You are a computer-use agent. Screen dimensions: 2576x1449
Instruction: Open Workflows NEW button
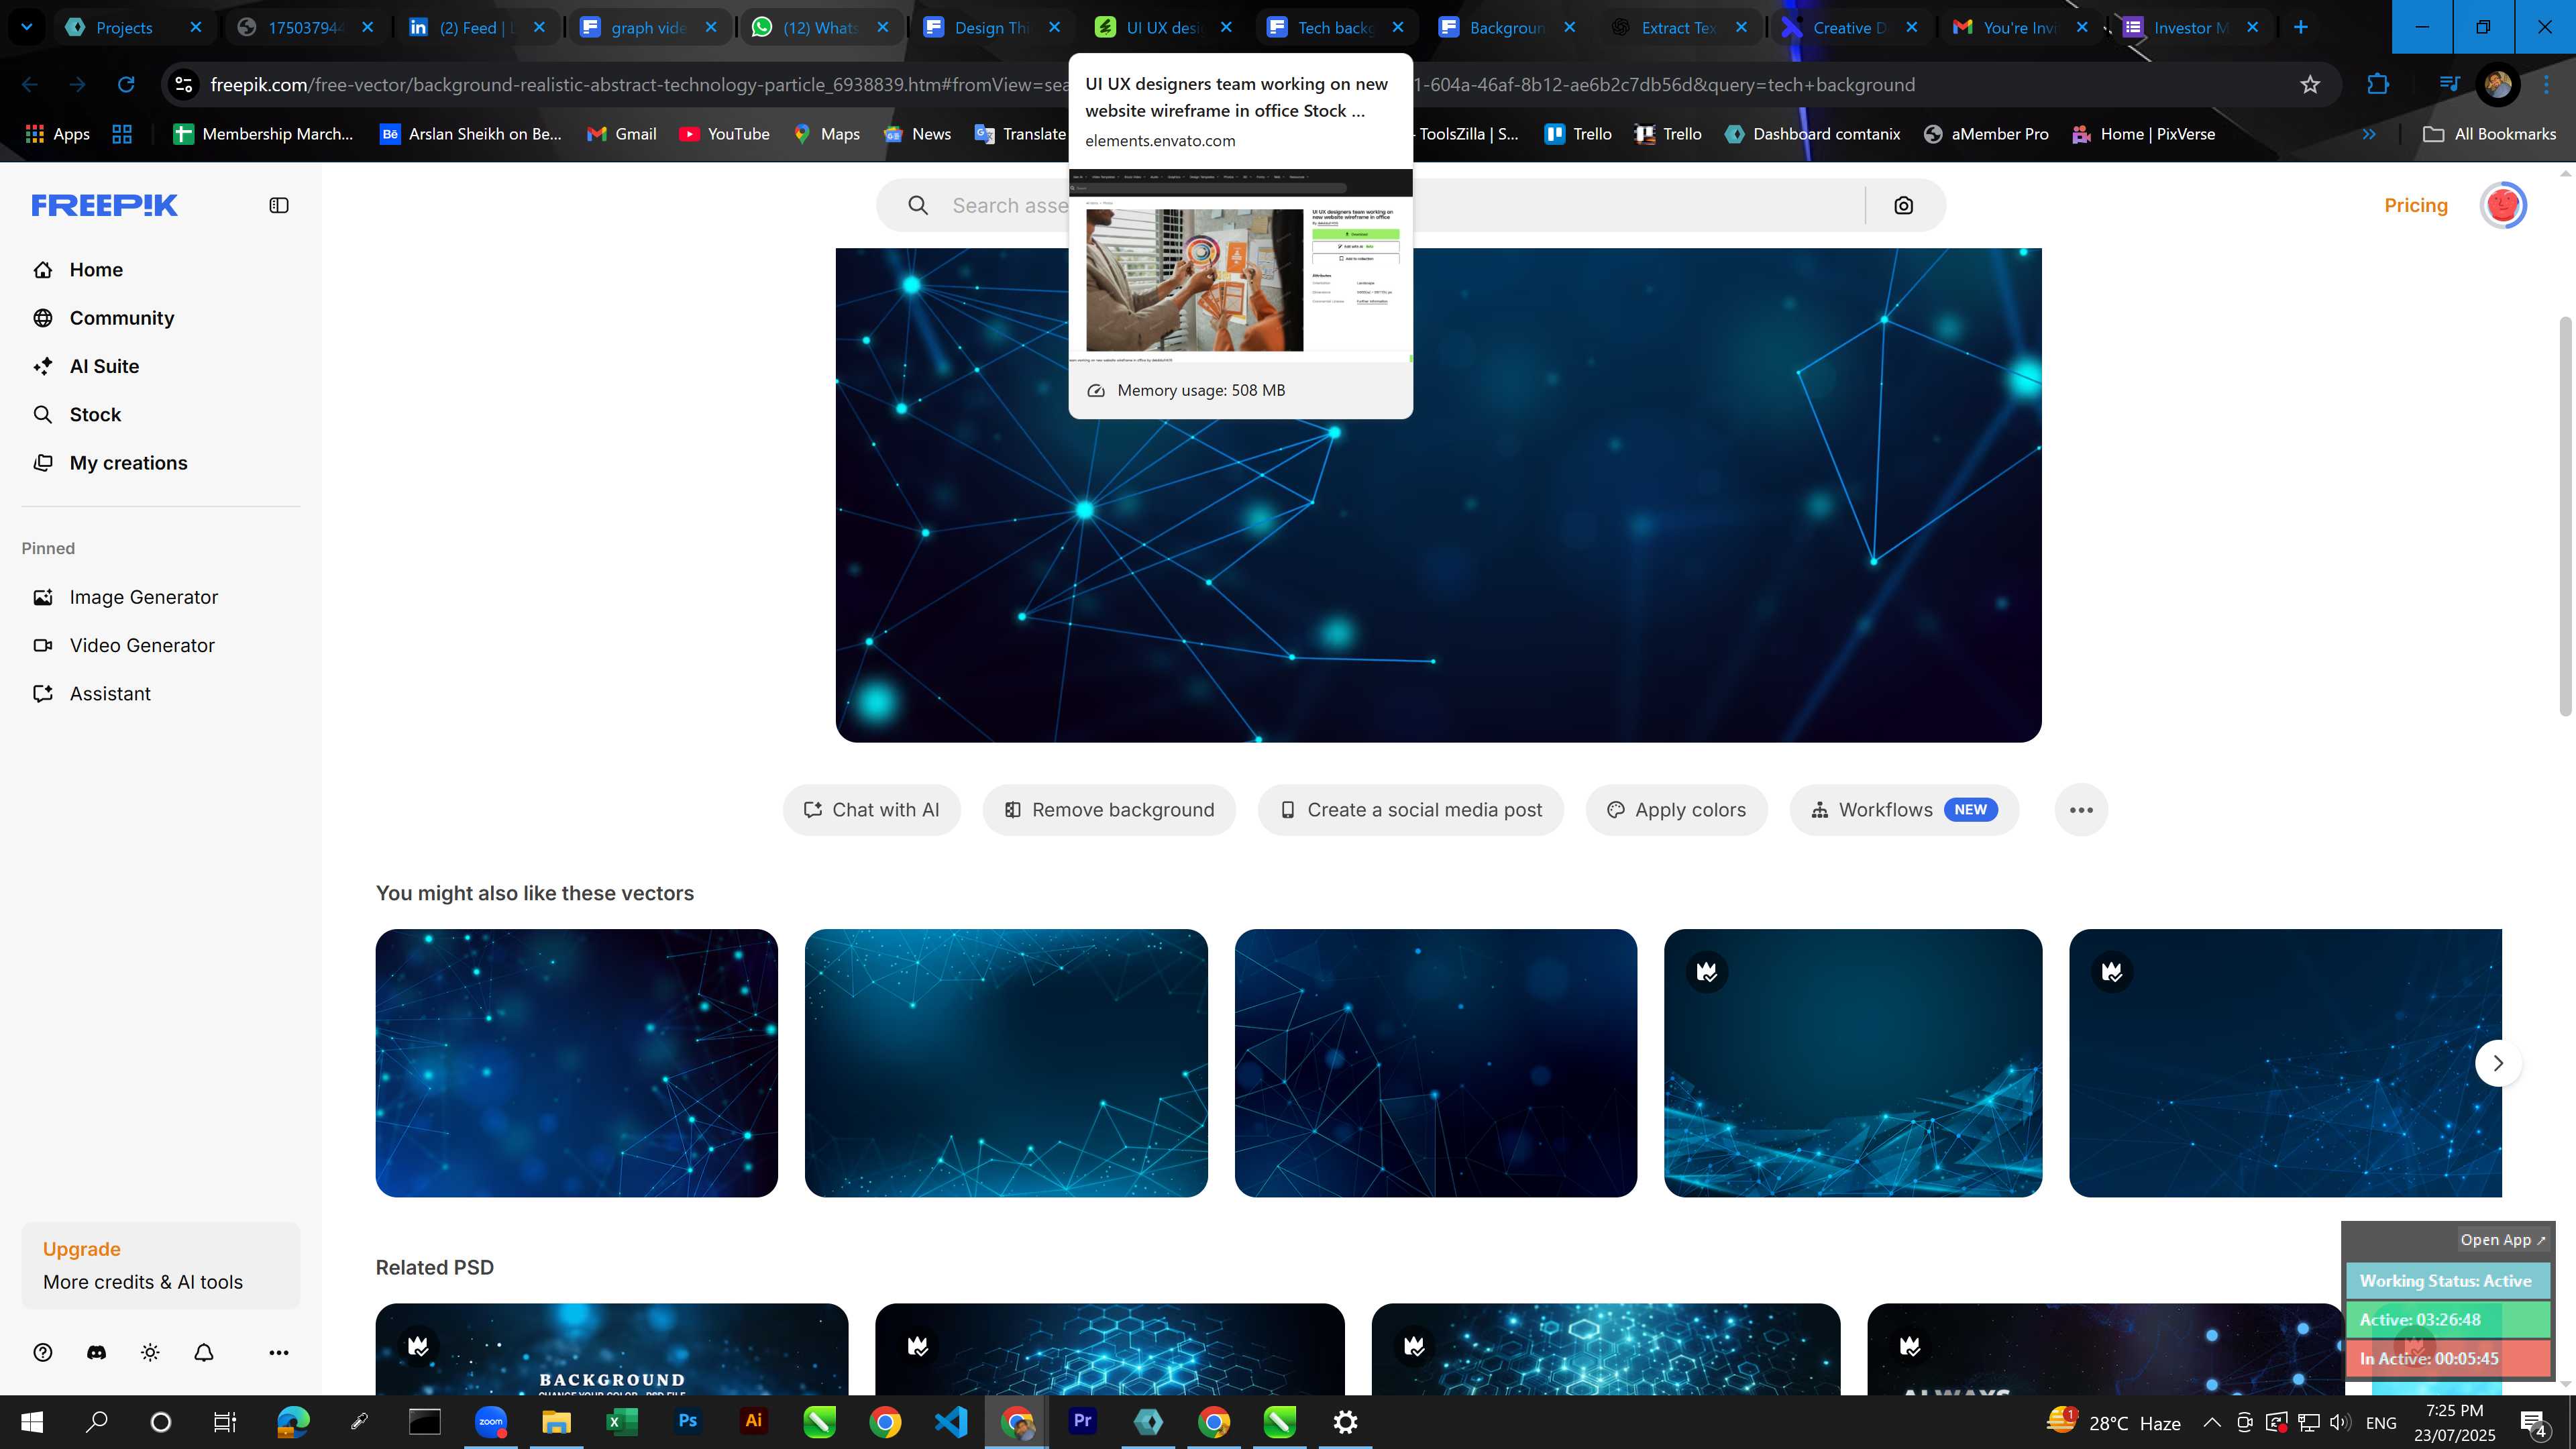click(x=1904, y=810)
